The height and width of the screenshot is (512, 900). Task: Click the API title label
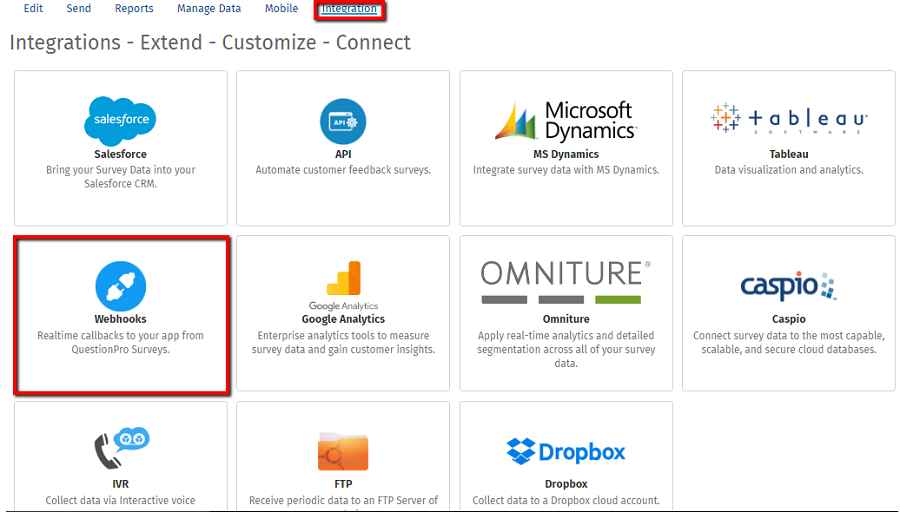[x=343, y=154]
